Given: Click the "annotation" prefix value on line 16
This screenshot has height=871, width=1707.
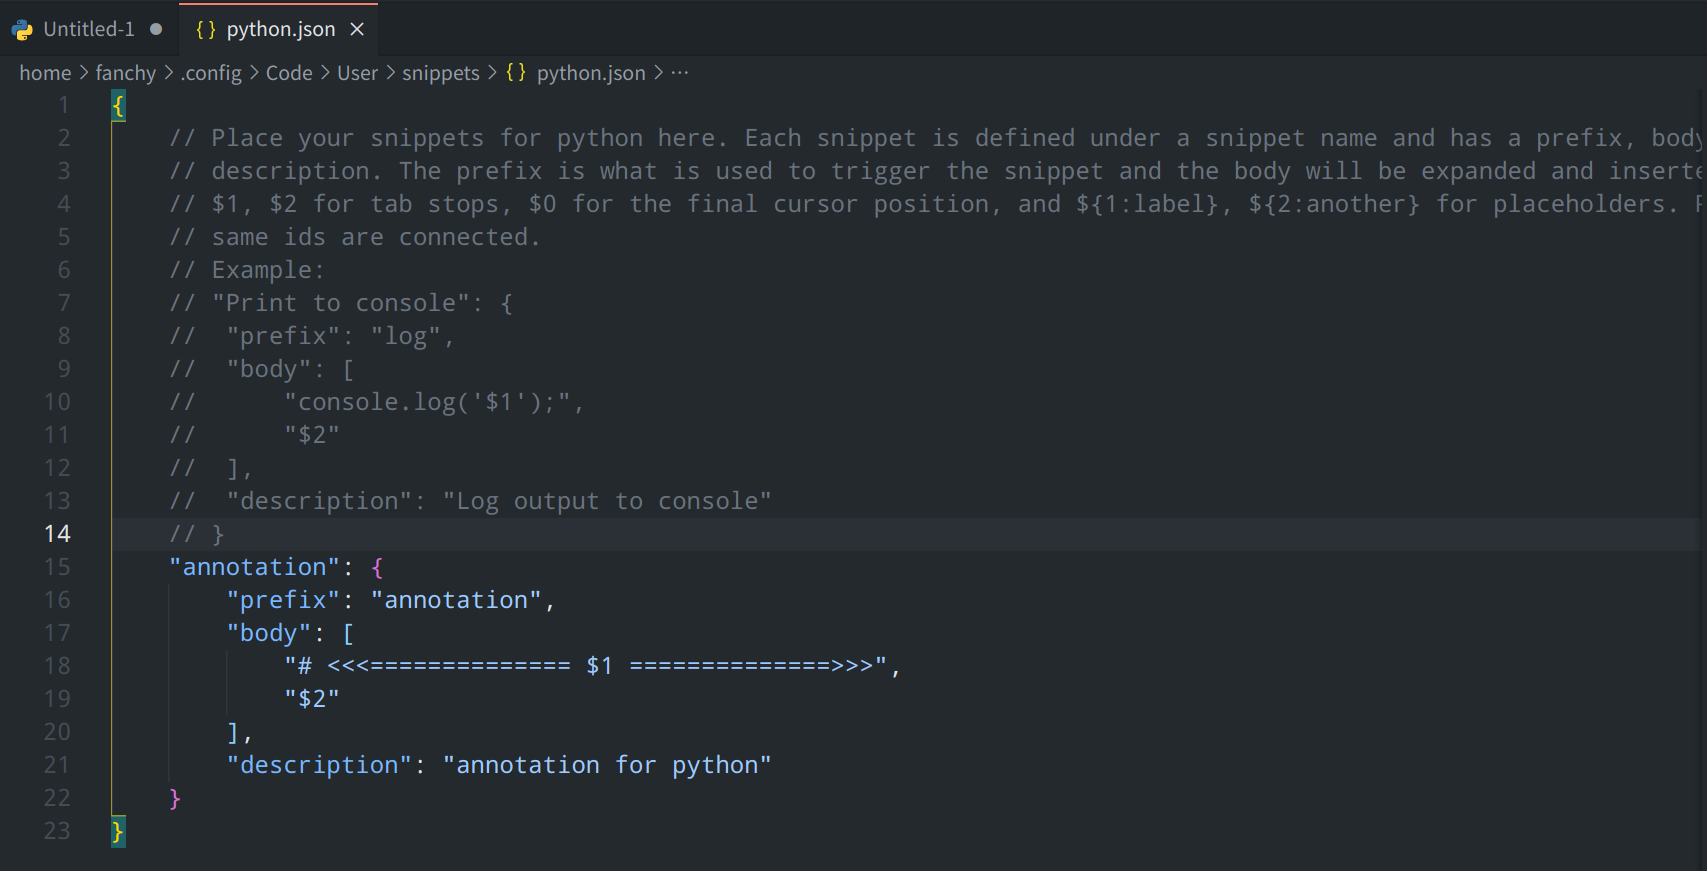Looking at the screenshot, I should pos(456,600).
